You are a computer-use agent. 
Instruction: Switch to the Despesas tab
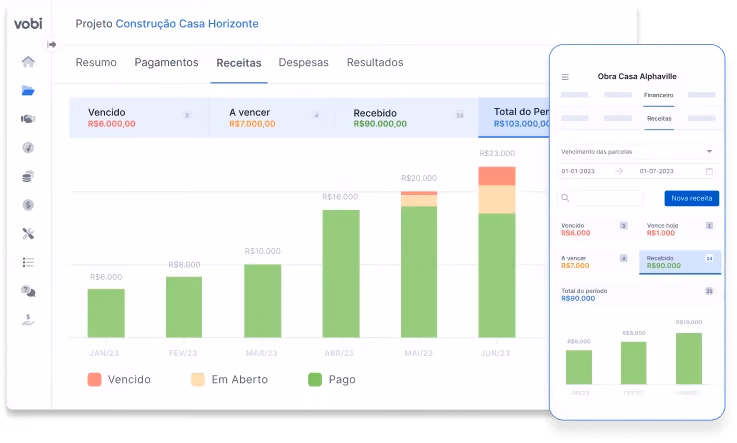point(304,62)
